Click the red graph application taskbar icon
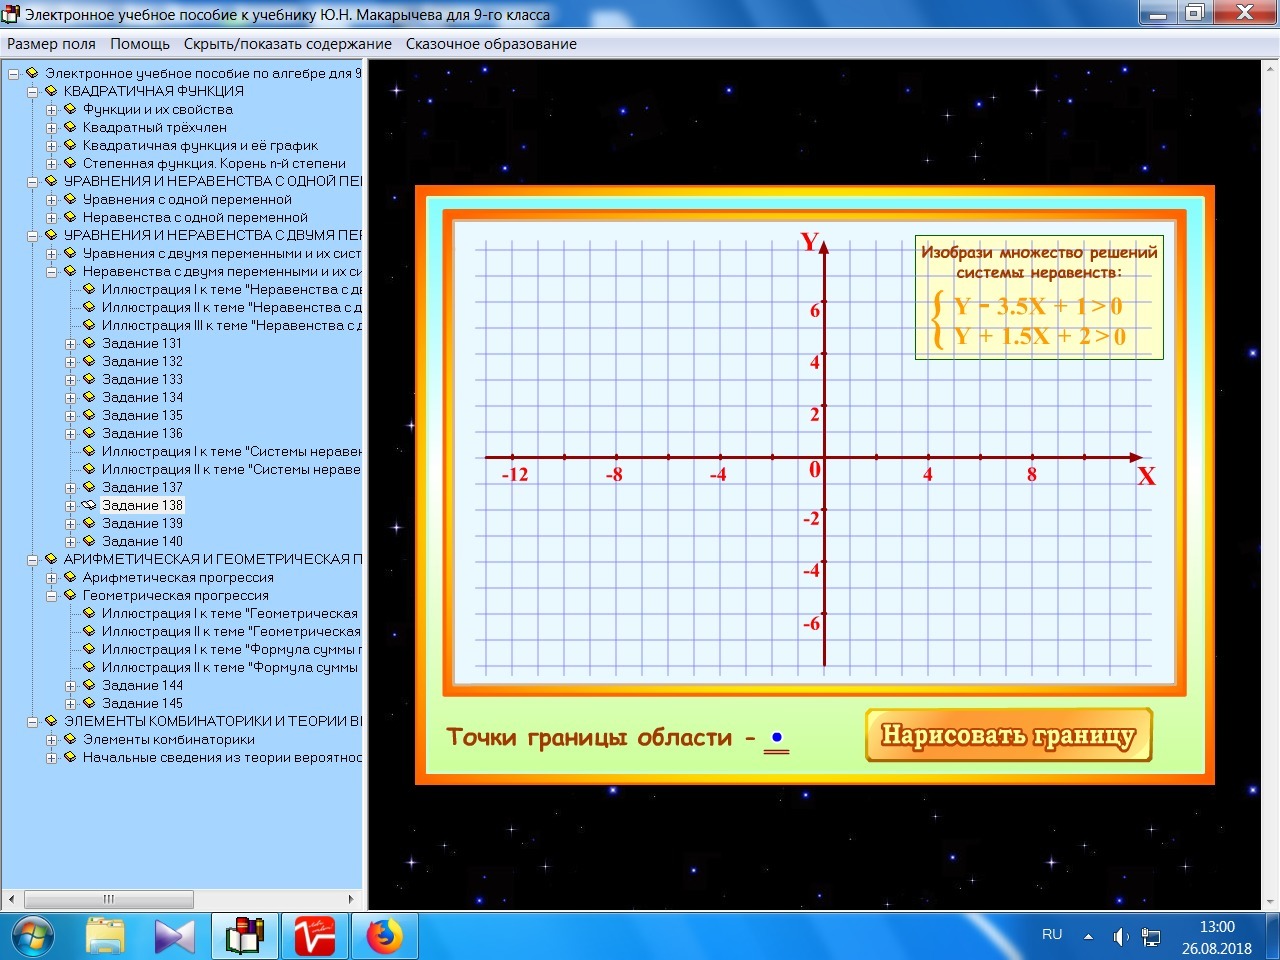 (314, 936)
